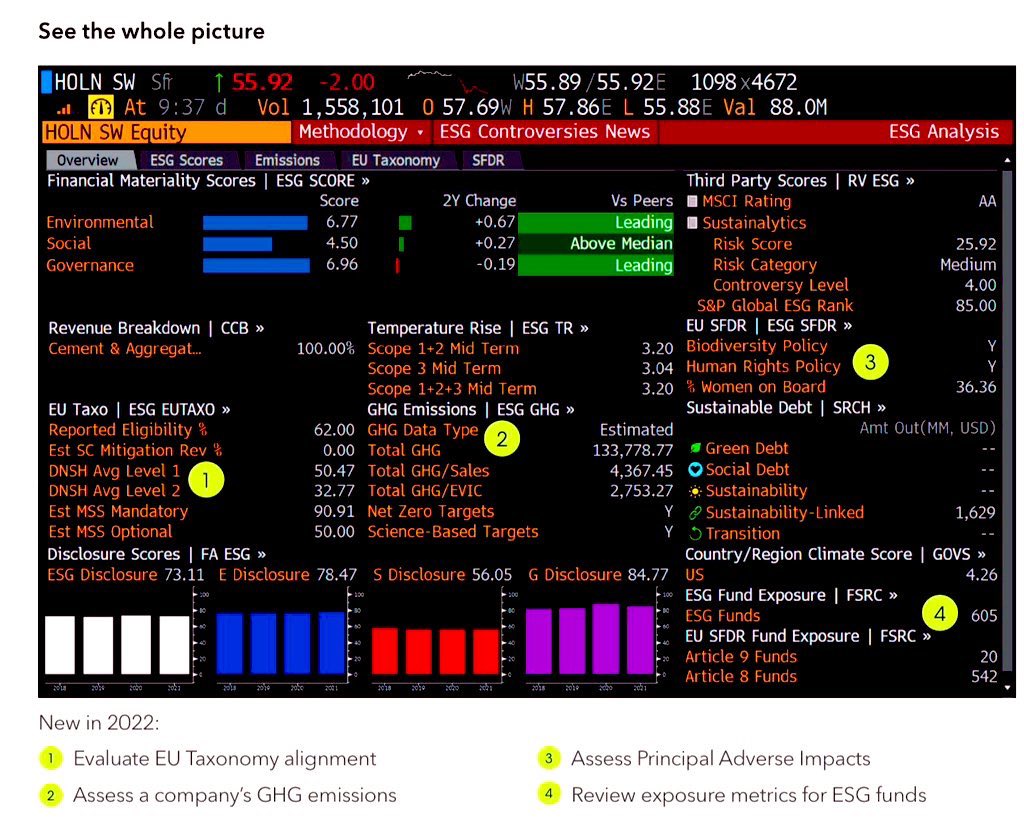
Task: Expand GHG Emissions ESG GHG section
Action: 471,409
